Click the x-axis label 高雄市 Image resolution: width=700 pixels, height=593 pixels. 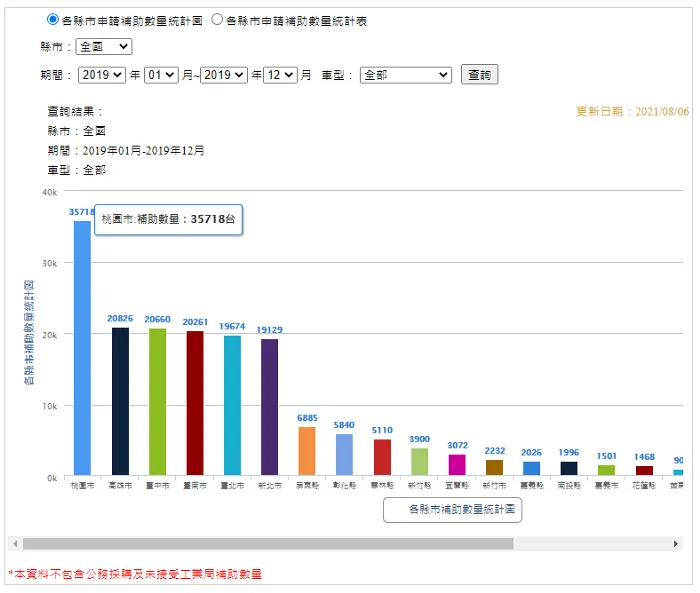pos(120,485)
